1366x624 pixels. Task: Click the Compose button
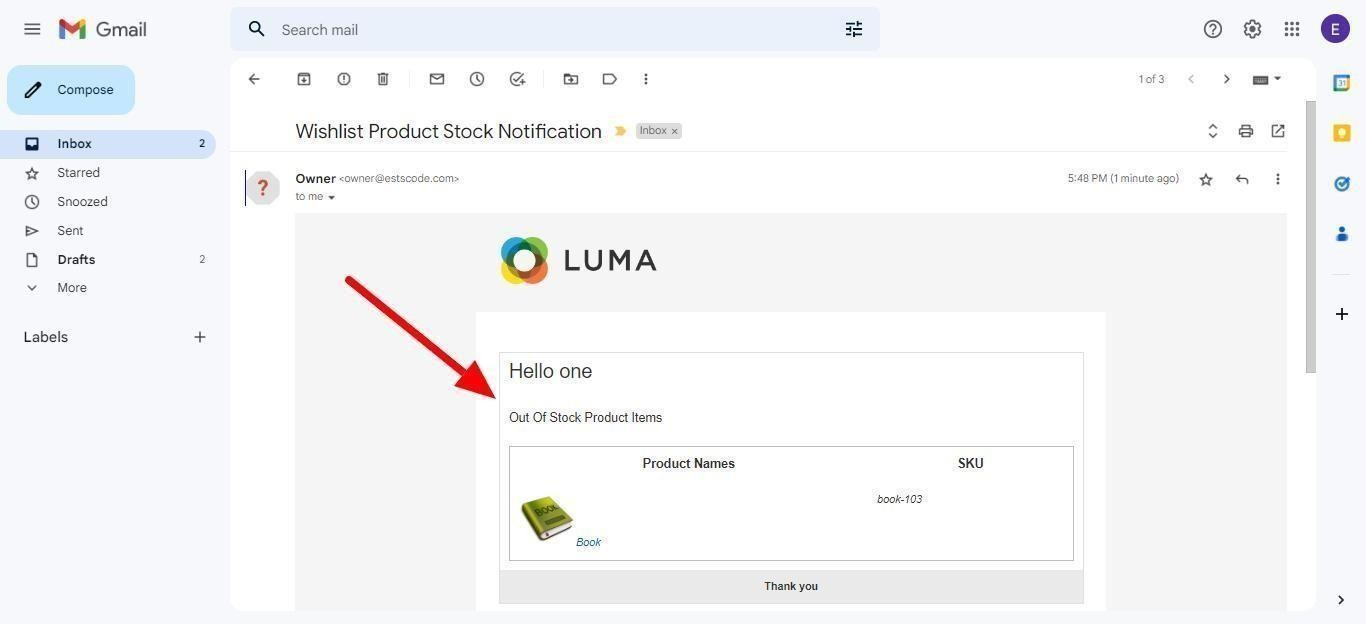[x=71, y=90]
